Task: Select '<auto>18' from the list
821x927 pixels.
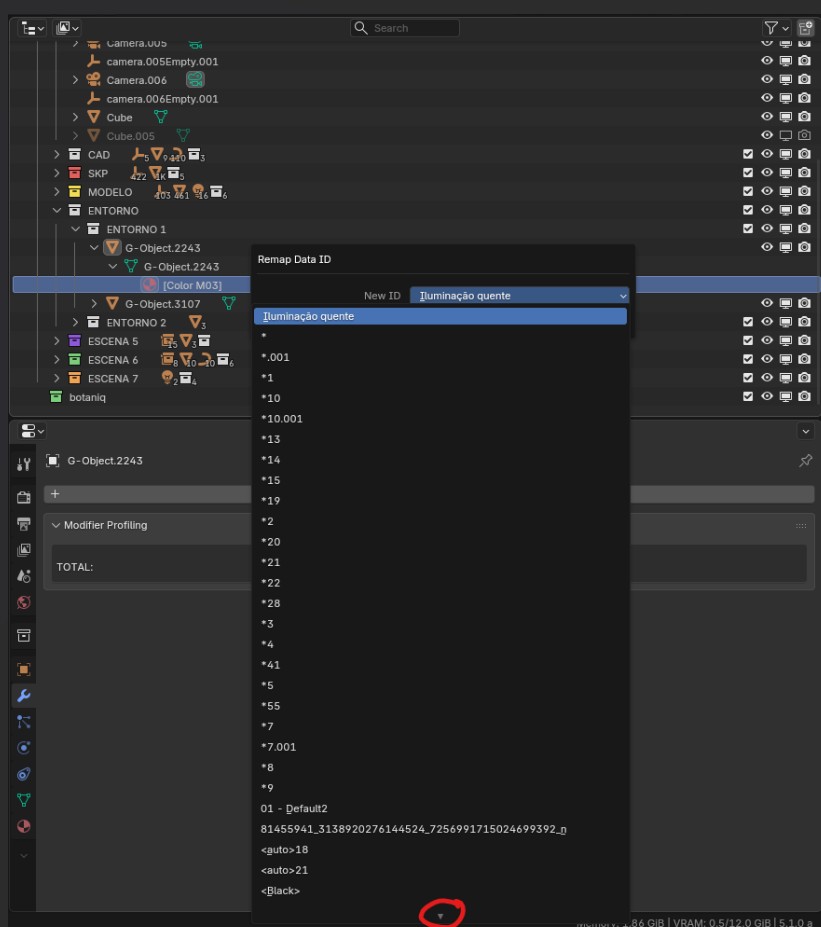Action: point(440,850)
